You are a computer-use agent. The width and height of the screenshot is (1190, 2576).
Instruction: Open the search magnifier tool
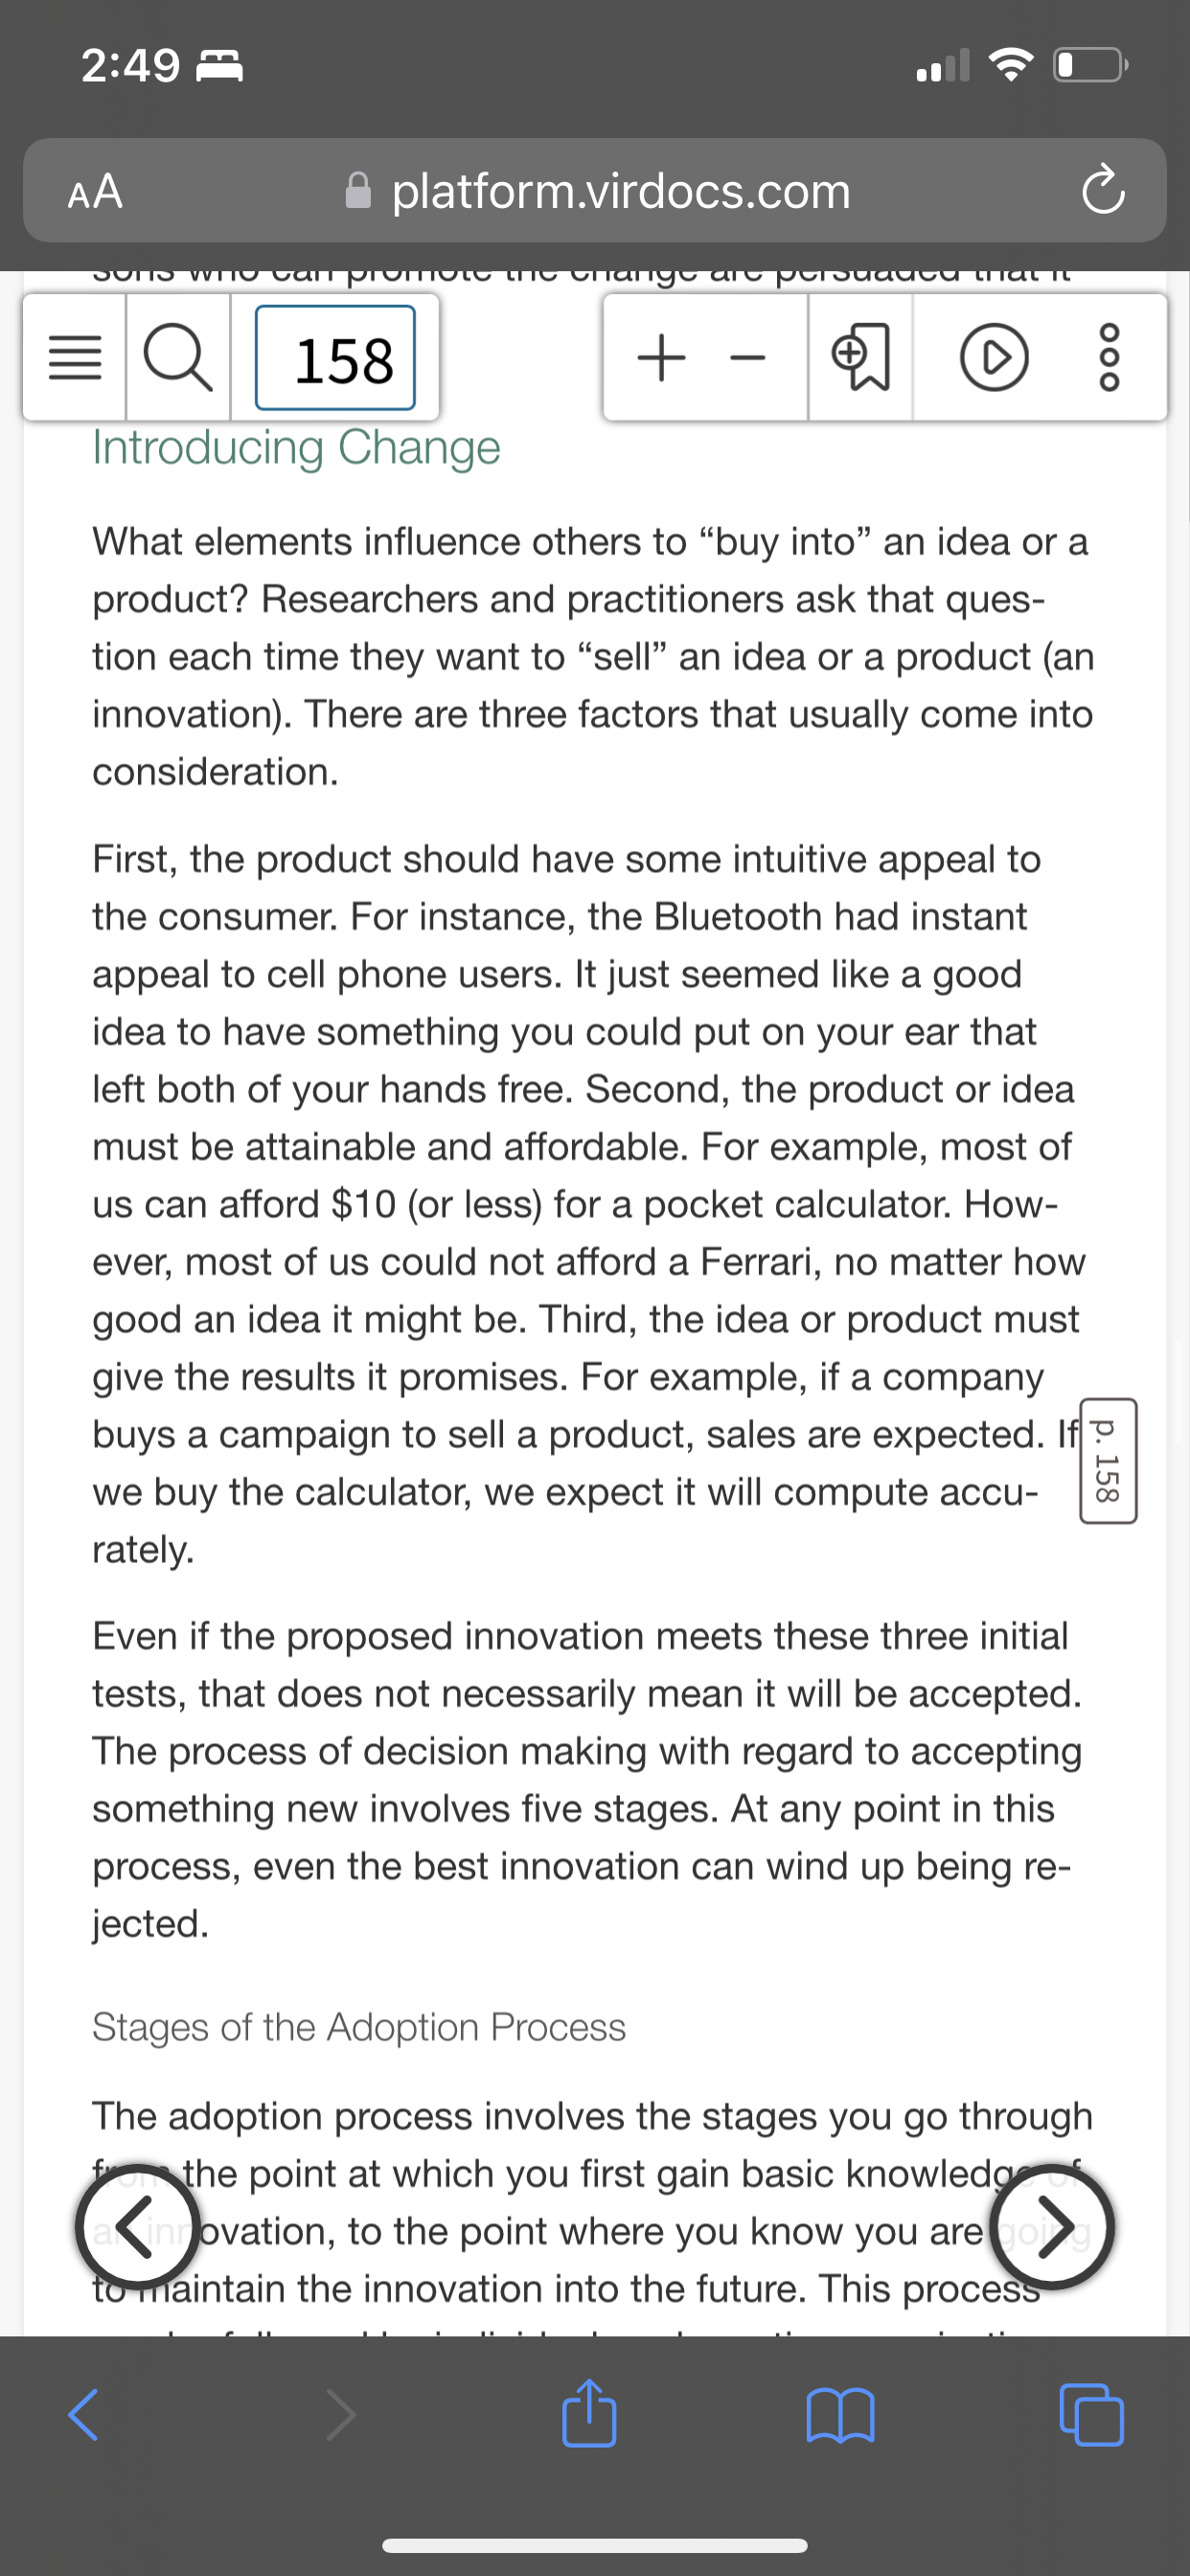(x=179, y=358)
